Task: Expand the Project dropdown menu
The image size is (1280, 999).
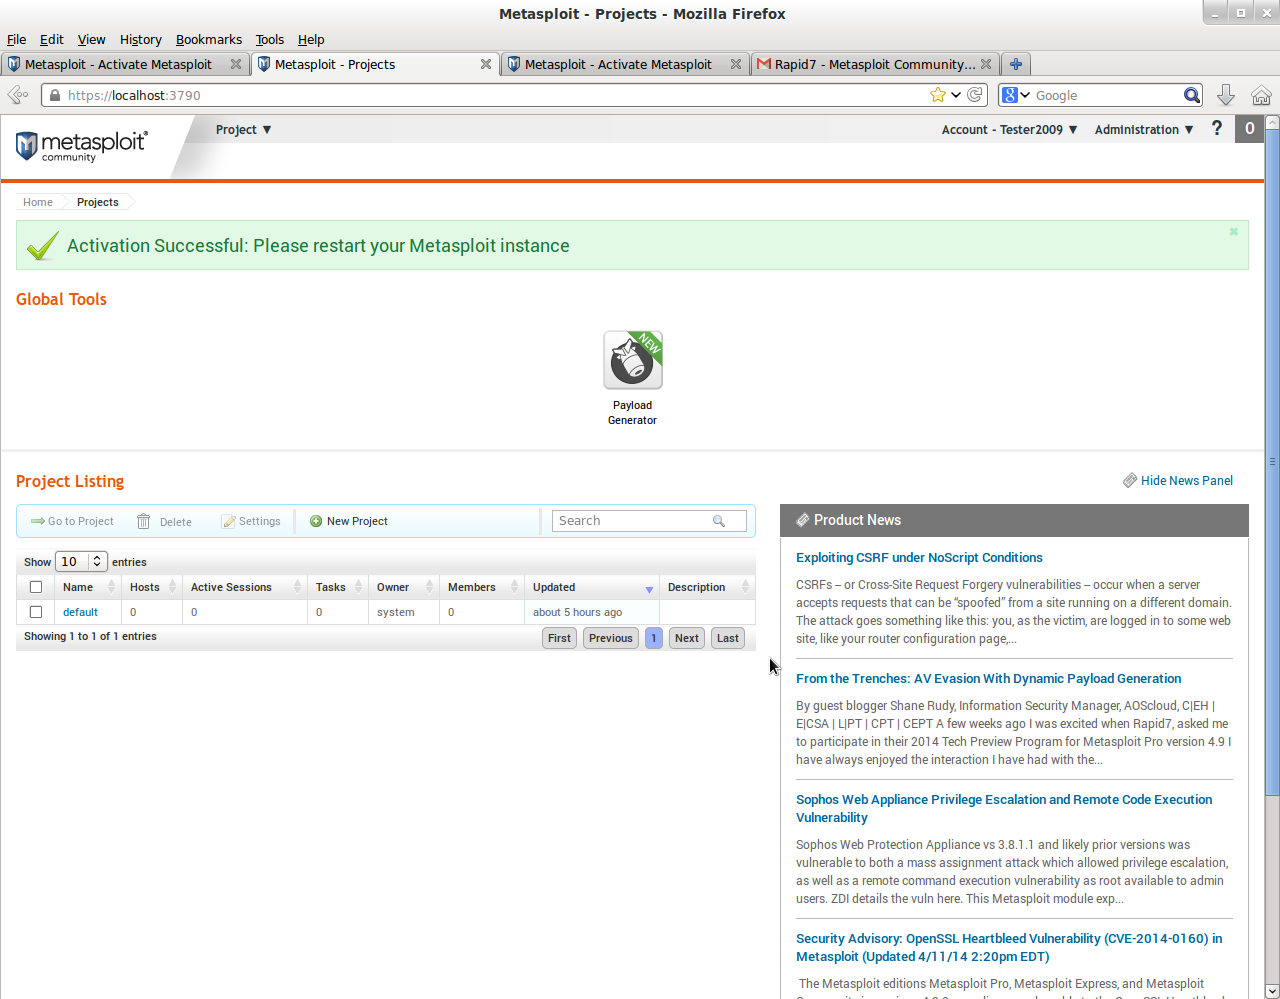Action: [243, 129]
